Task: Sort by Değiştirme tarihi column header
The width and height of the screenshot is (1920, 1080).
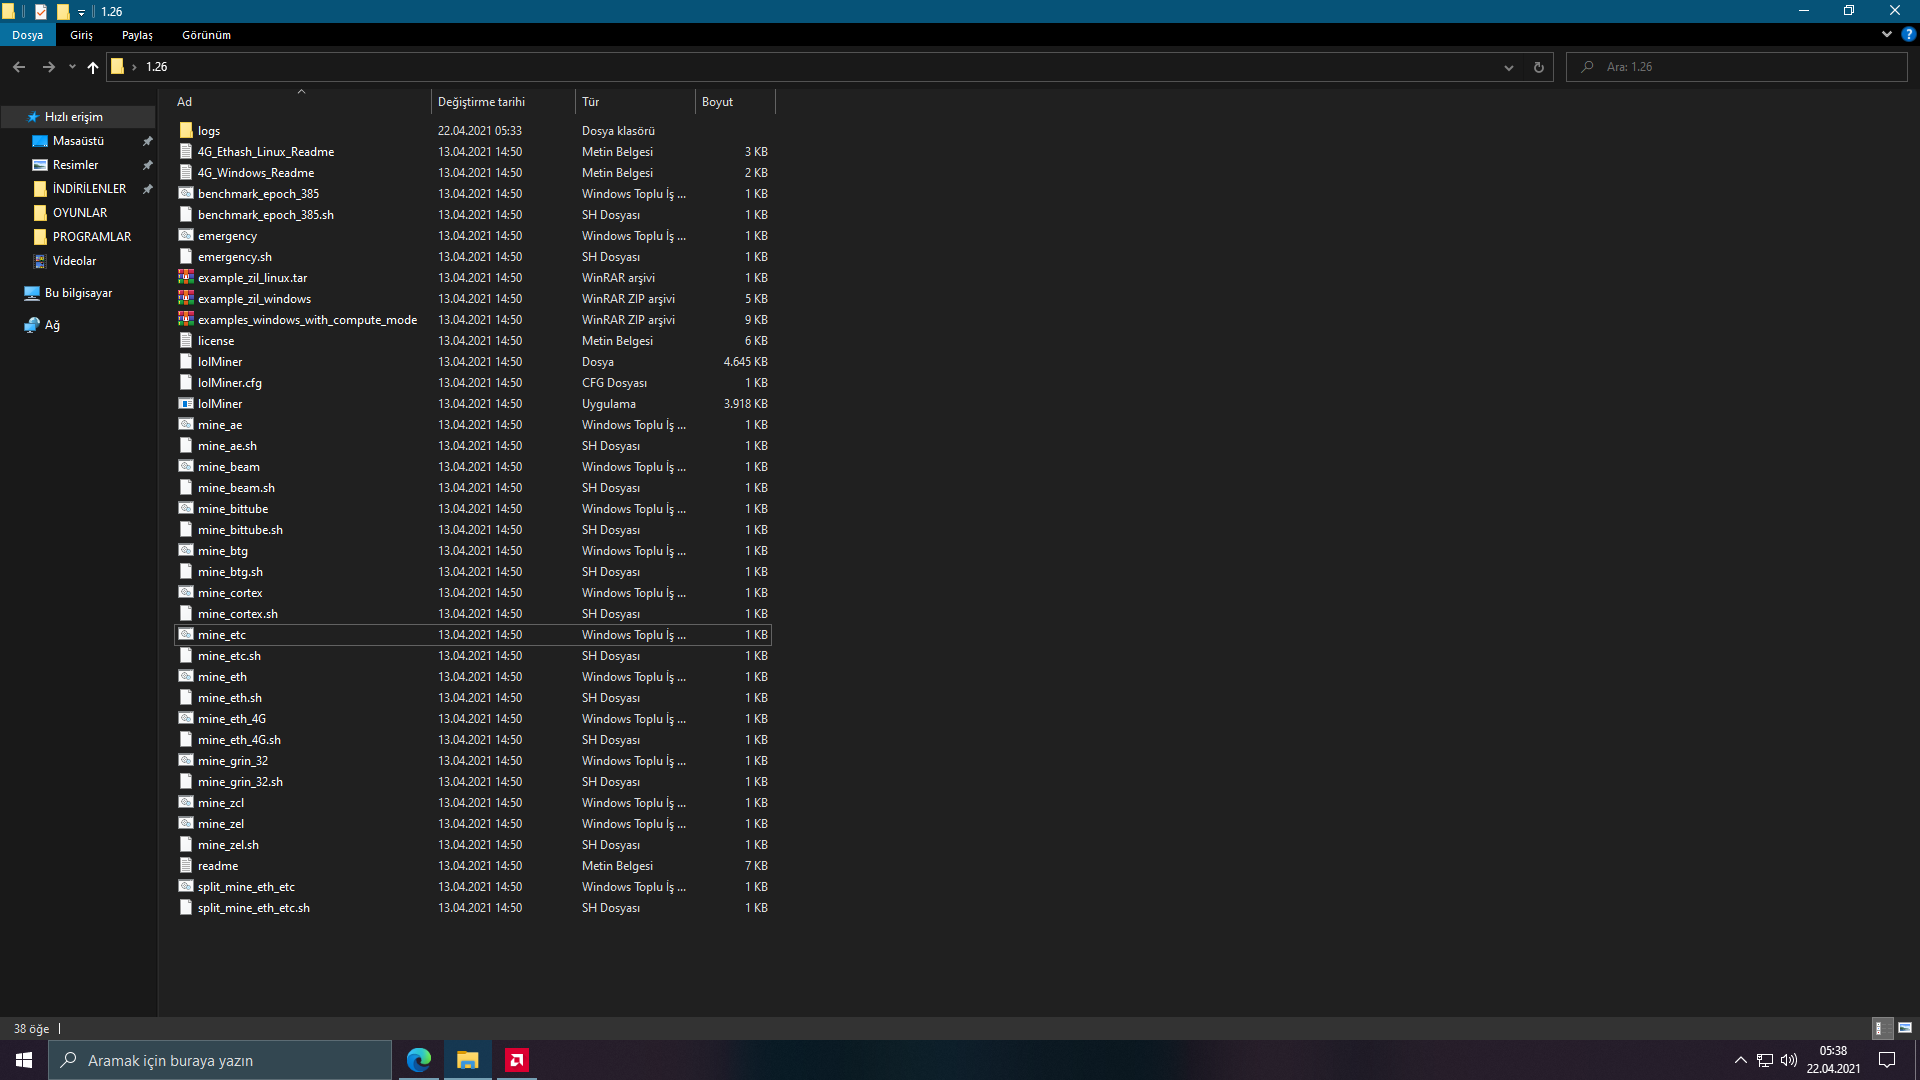Action: click(x=481, y=102)
